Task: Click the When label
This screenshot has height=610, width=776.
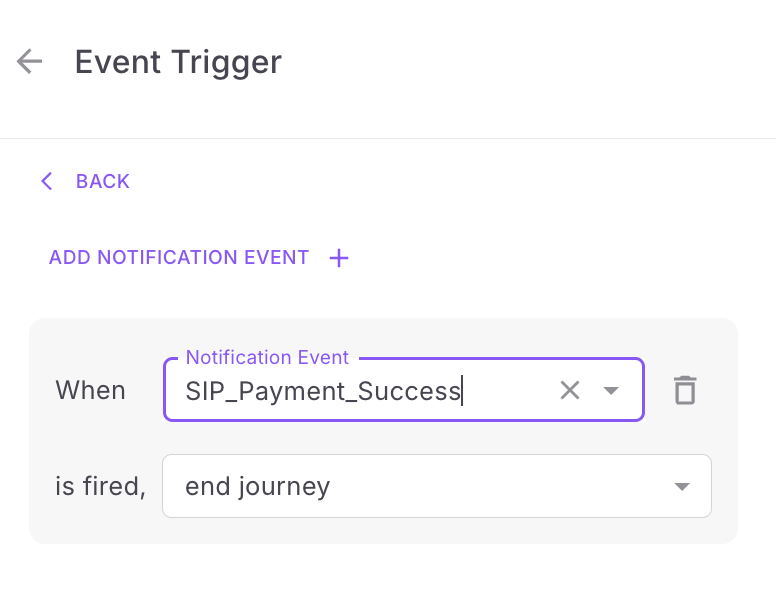Action: [91, 390]
